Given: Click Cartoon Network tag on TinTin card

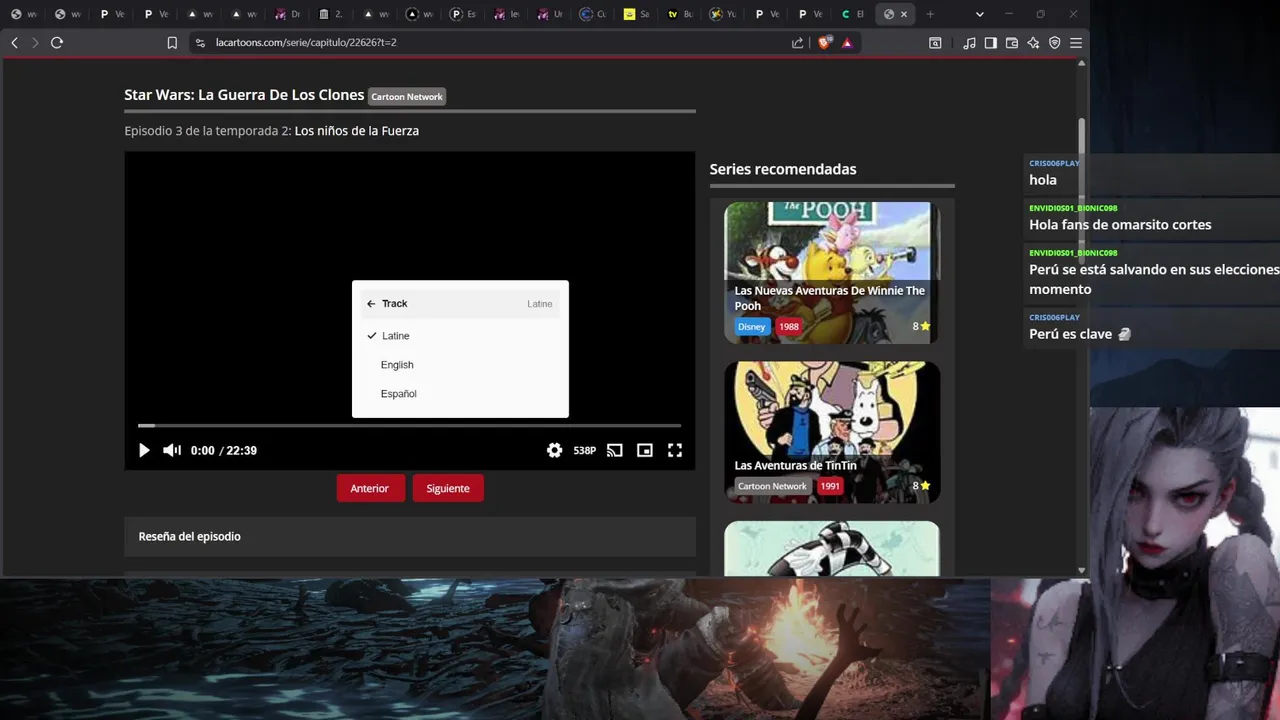Looking at the screenshot, I should point(772,486).
